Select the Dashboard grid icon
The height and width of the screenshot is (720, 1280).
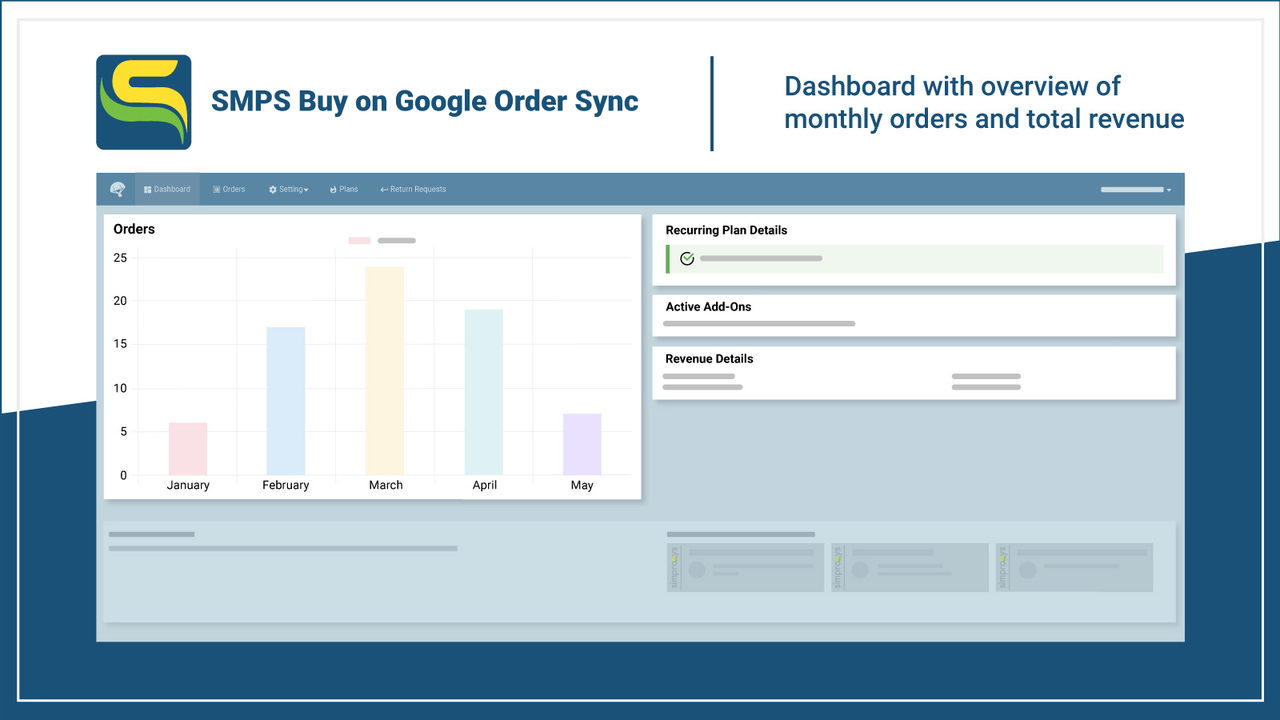click(x=149, y=189)
